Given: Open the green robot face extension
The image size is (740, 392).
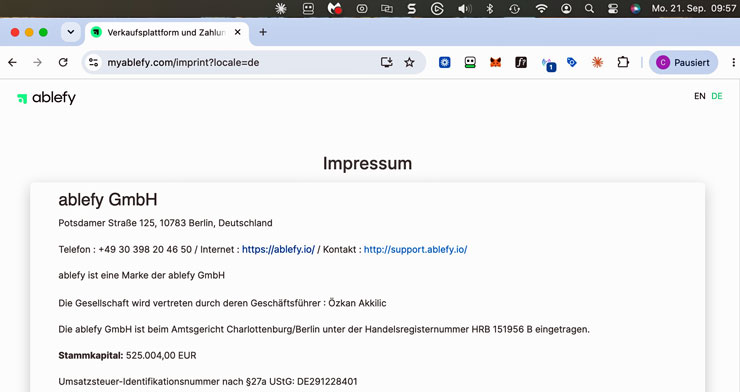Looking at the screenshot, I should [470, 62].
